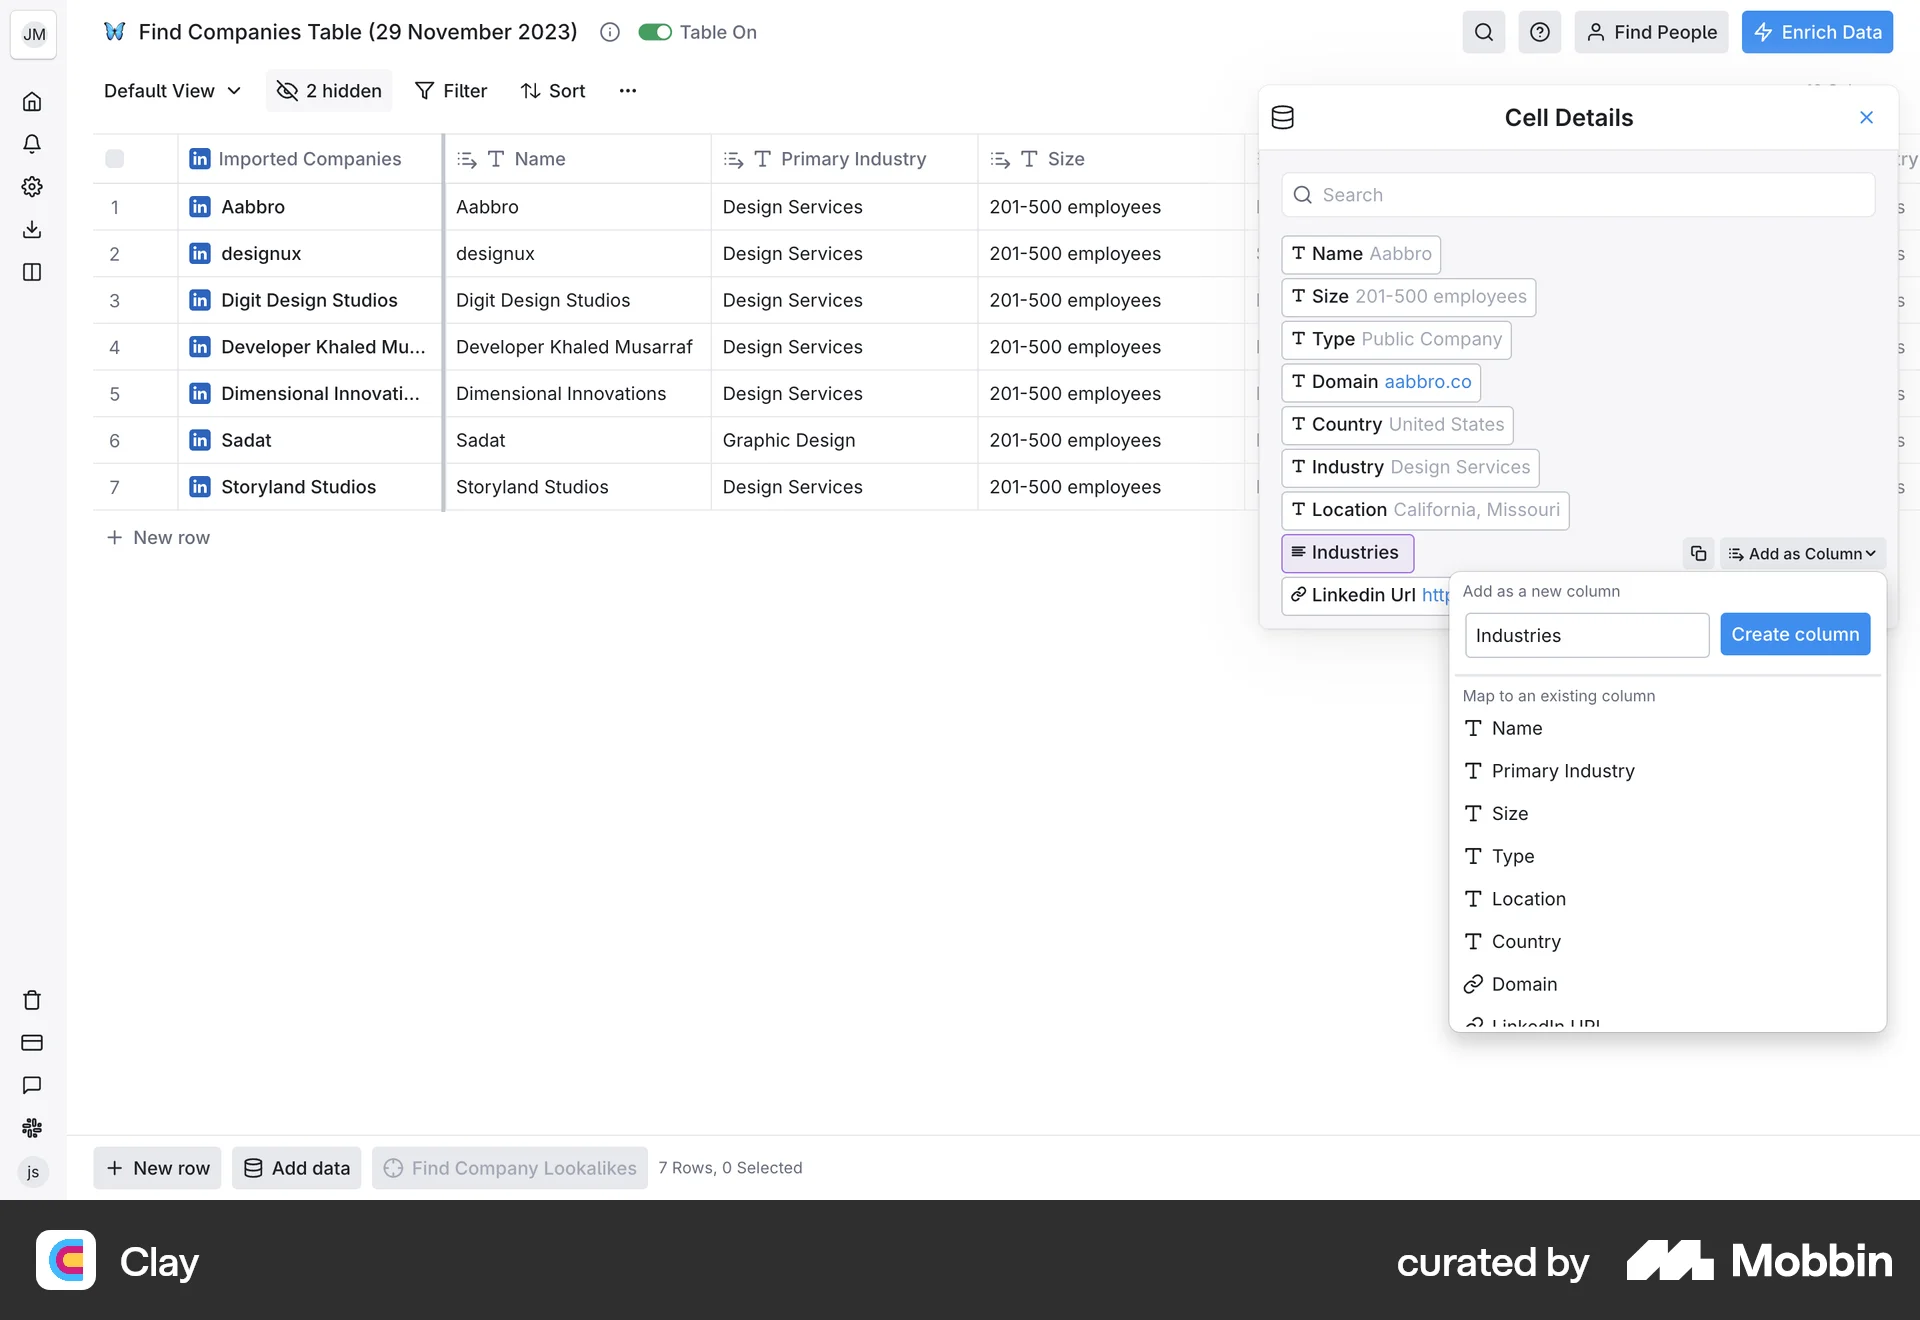Click the Industries column name input field
This screenshot has height=1320, width=1920.
[x=1586, y=634]
